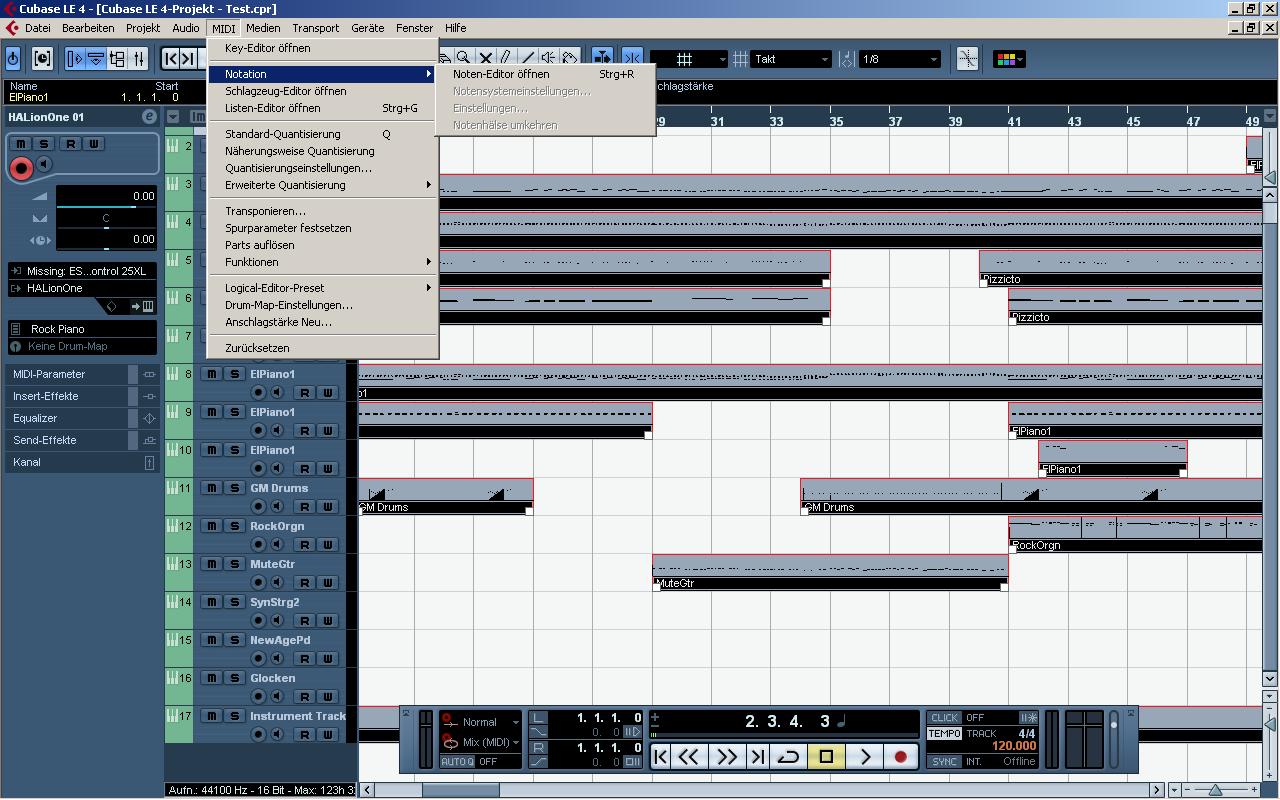Image resolution: width=1280 pixels, height=800 pixels.
Task: Enable write automation on Glocken track
Action: 327,696
